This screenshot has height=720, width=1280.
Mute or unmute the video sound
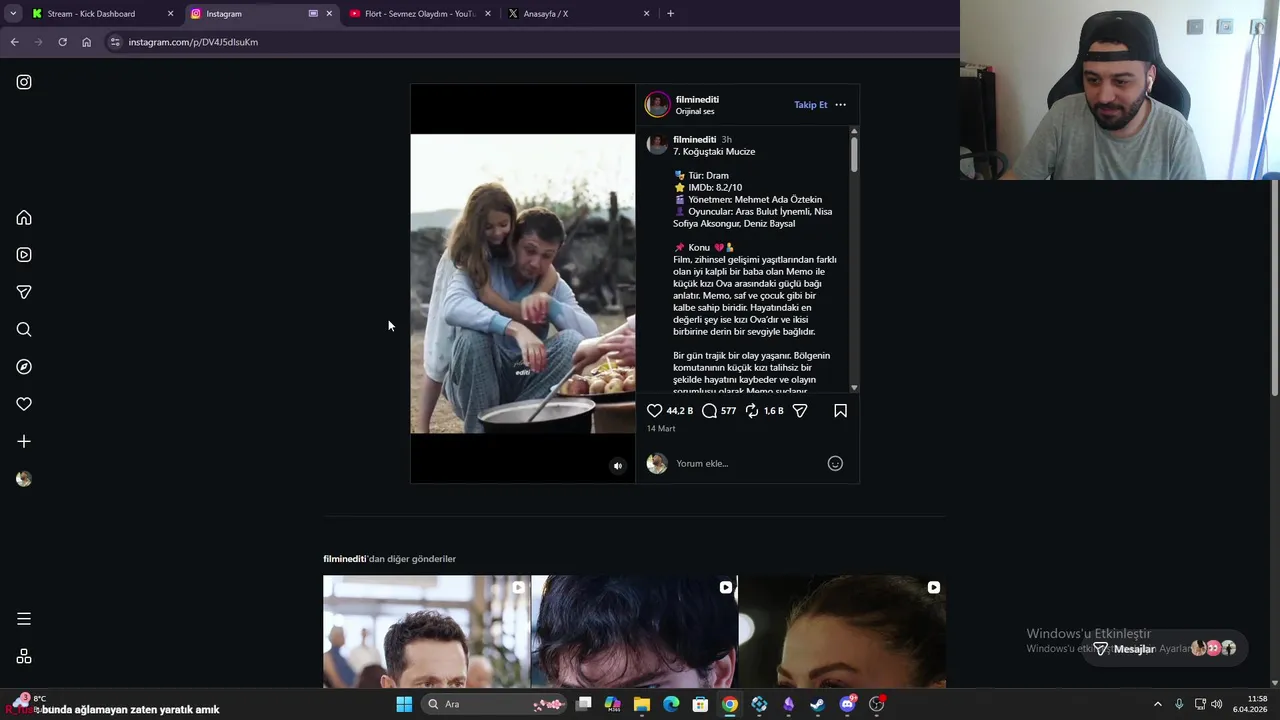(617, 466)
